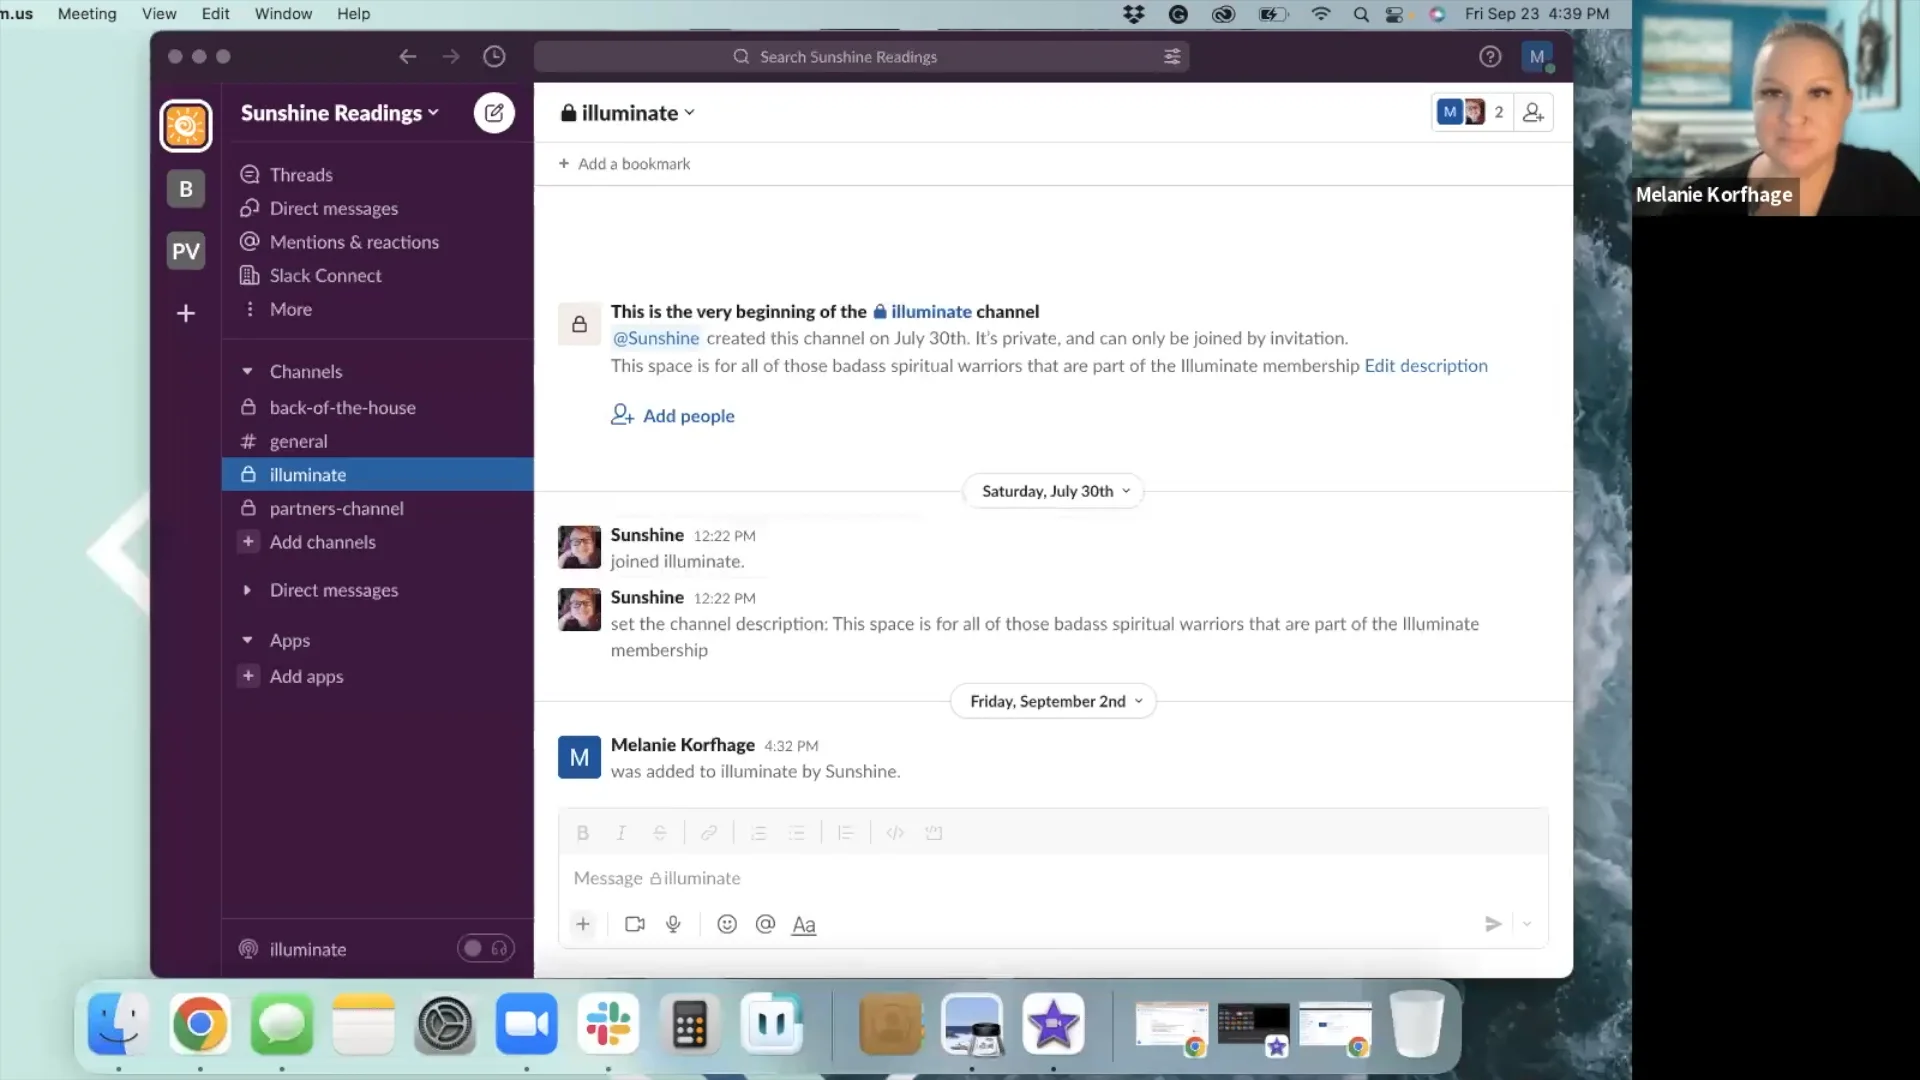Image resolution: width=1920 pixels, height=1080 pixels.
Task: Insert an emoji into the message
Action: pos(726,924)
